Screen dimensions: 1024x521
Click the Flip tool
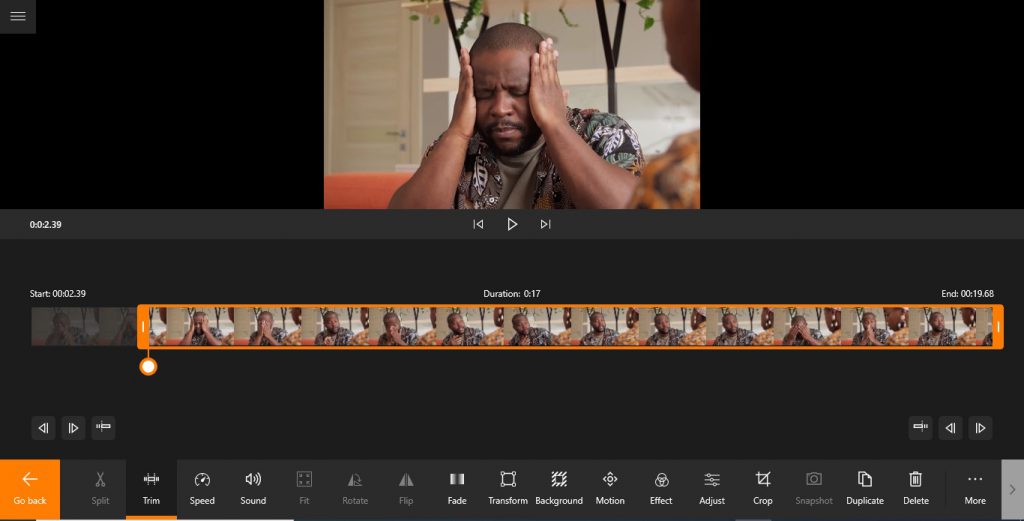coord(406,489)
